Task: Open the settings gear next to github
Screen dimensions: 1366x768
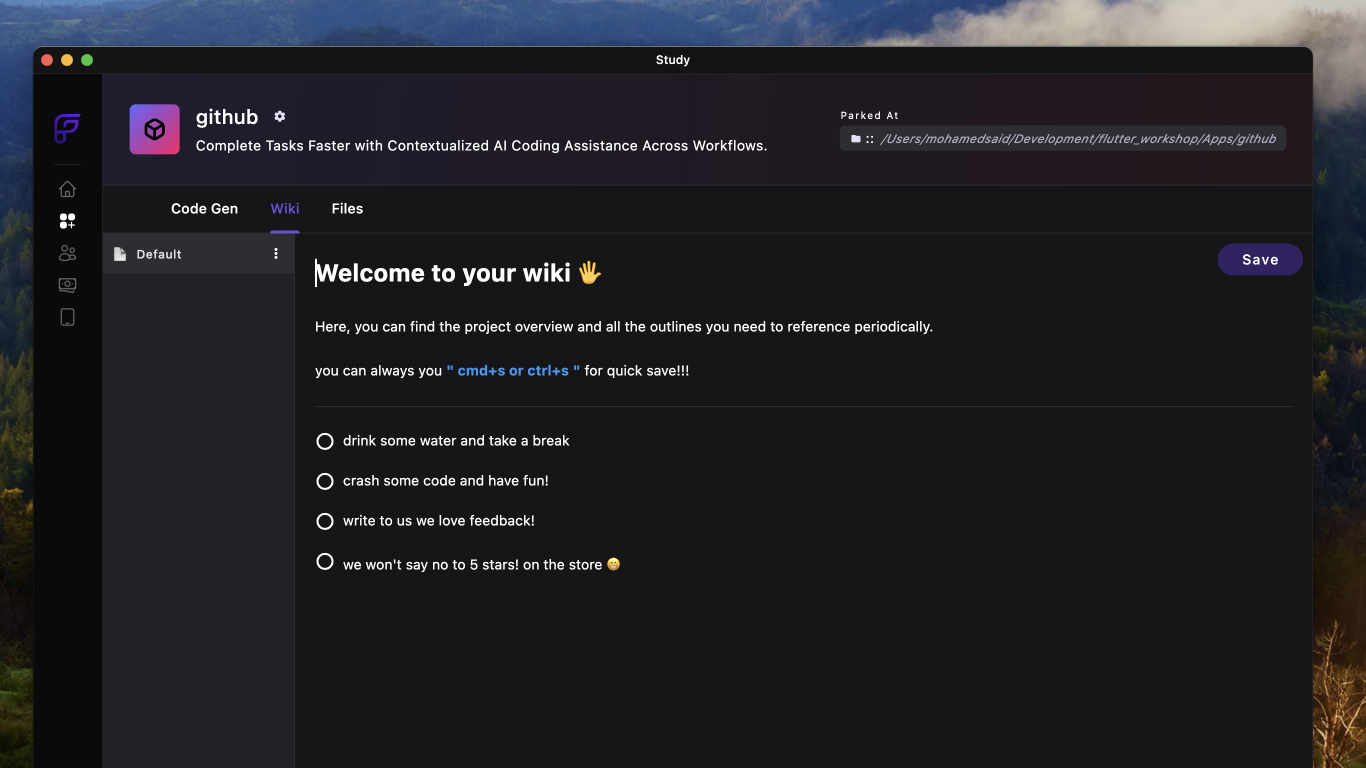Action: (x=280, y=117)
